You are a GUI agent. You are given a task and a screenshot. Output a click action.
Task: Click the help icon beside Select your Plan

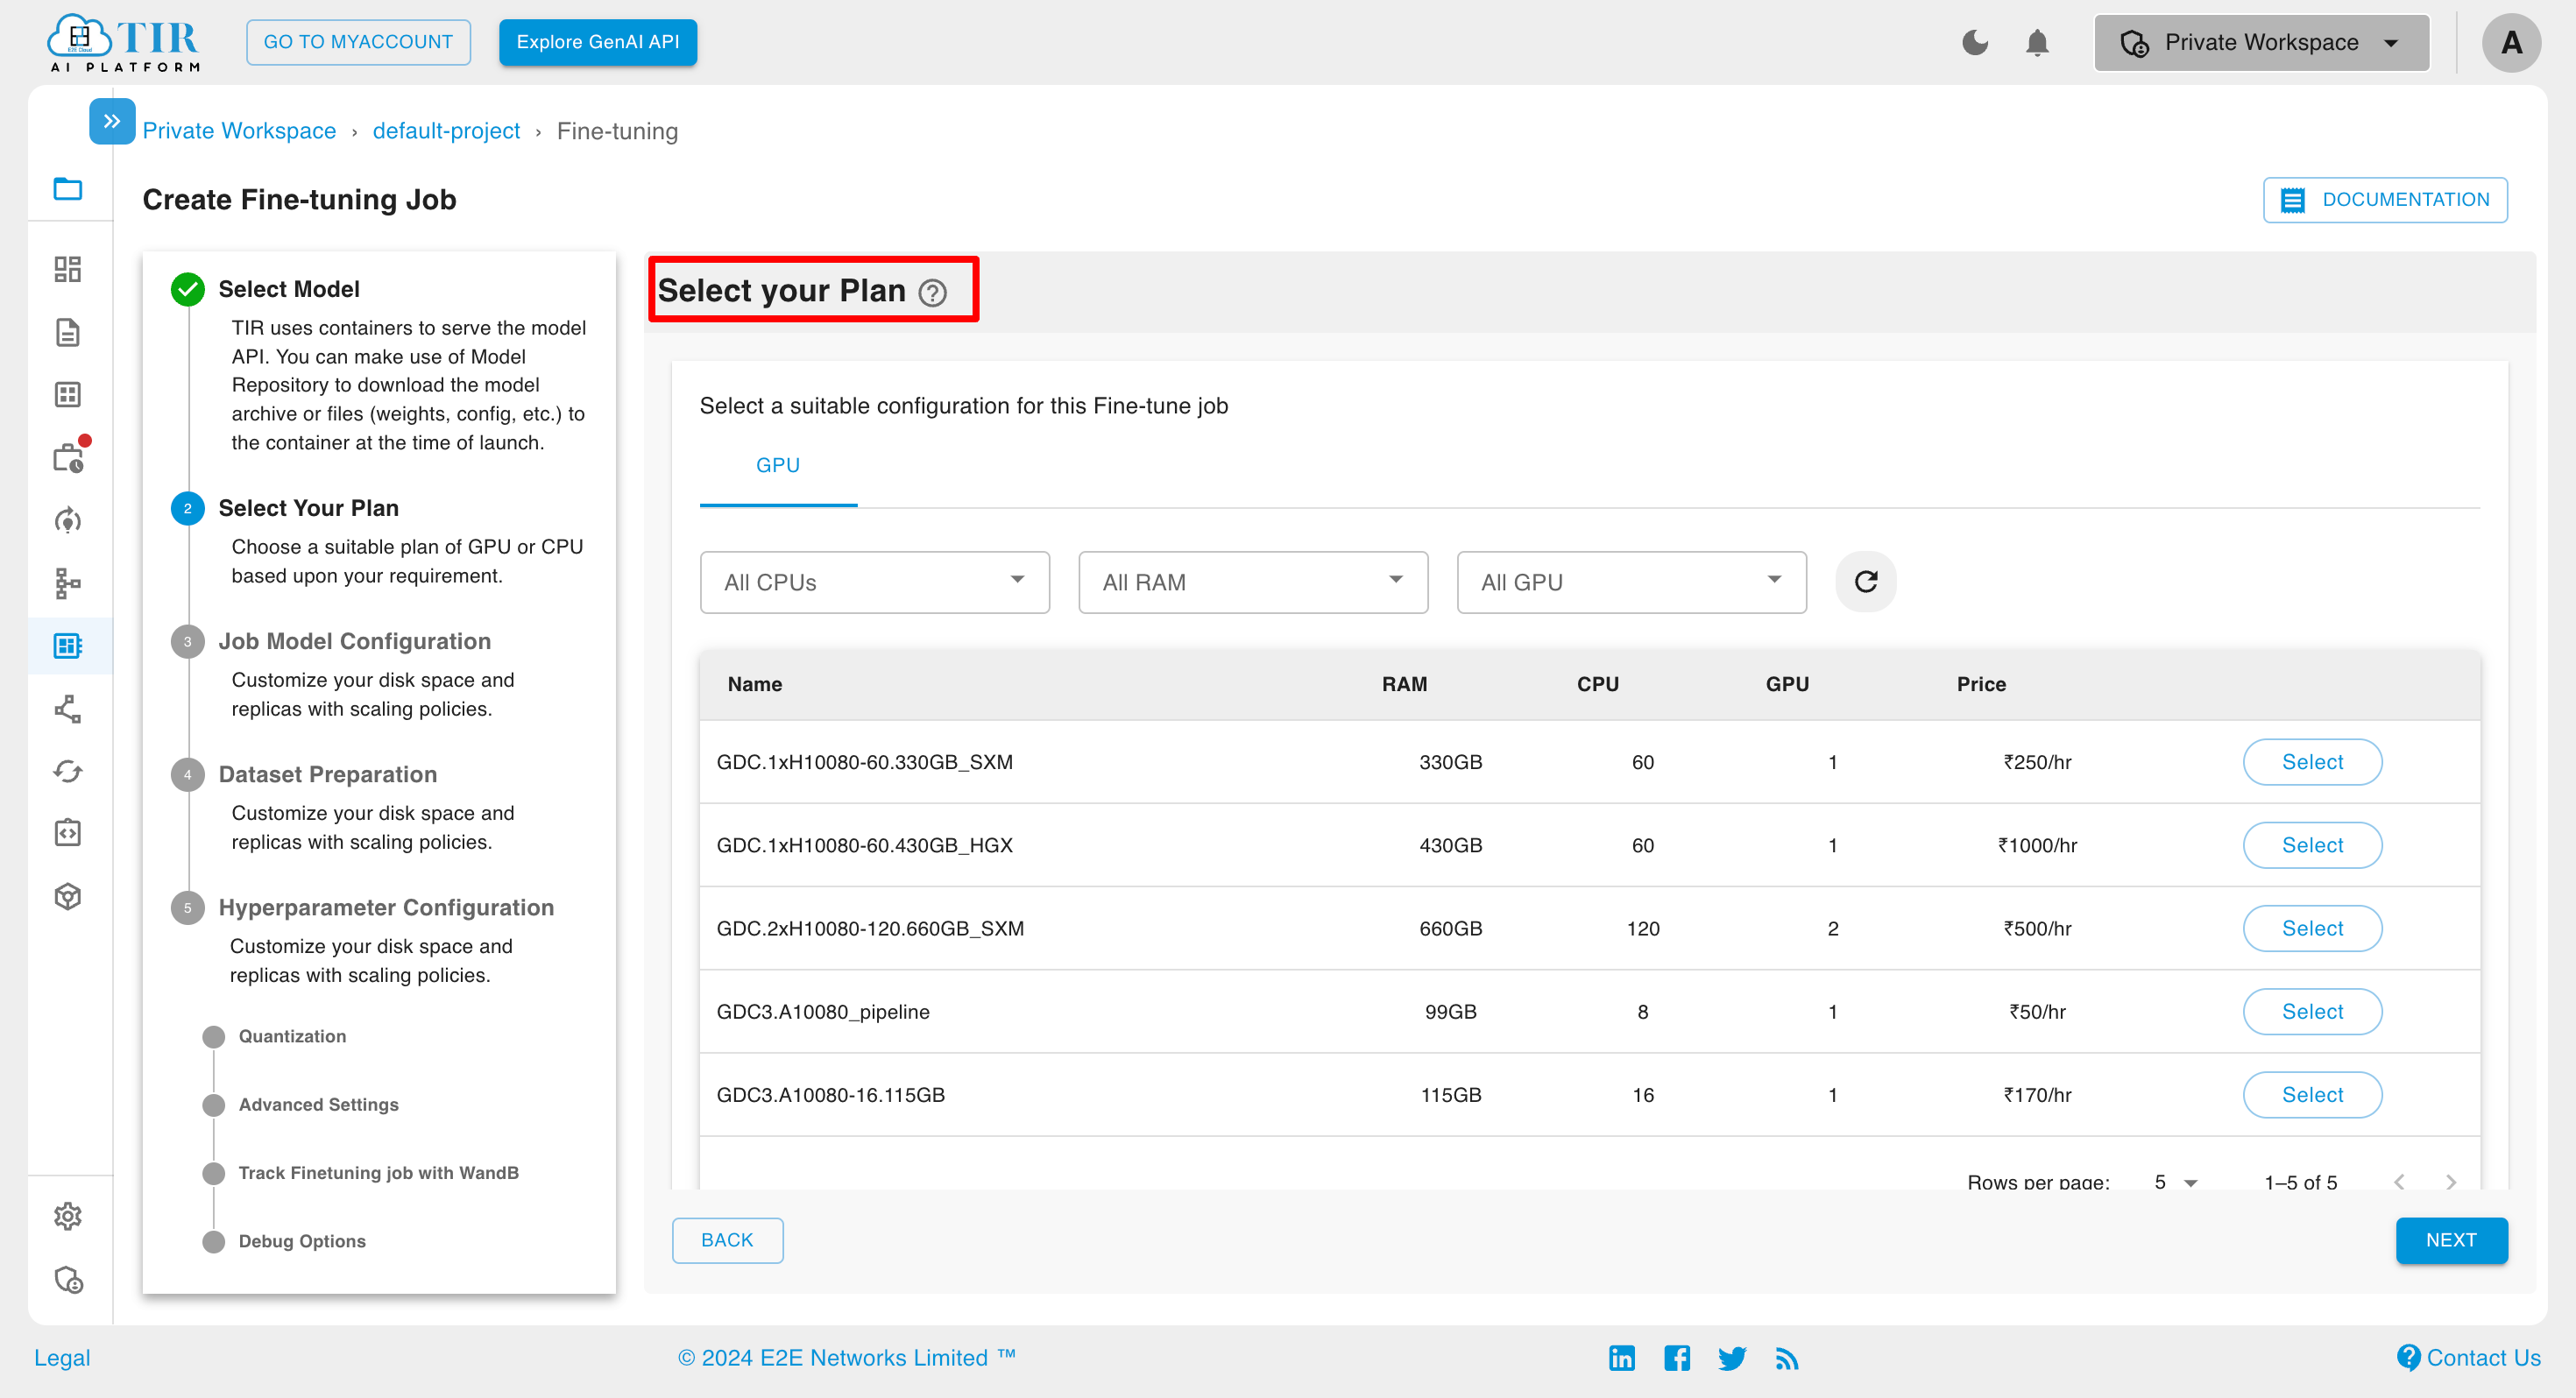tap(932, 292)
